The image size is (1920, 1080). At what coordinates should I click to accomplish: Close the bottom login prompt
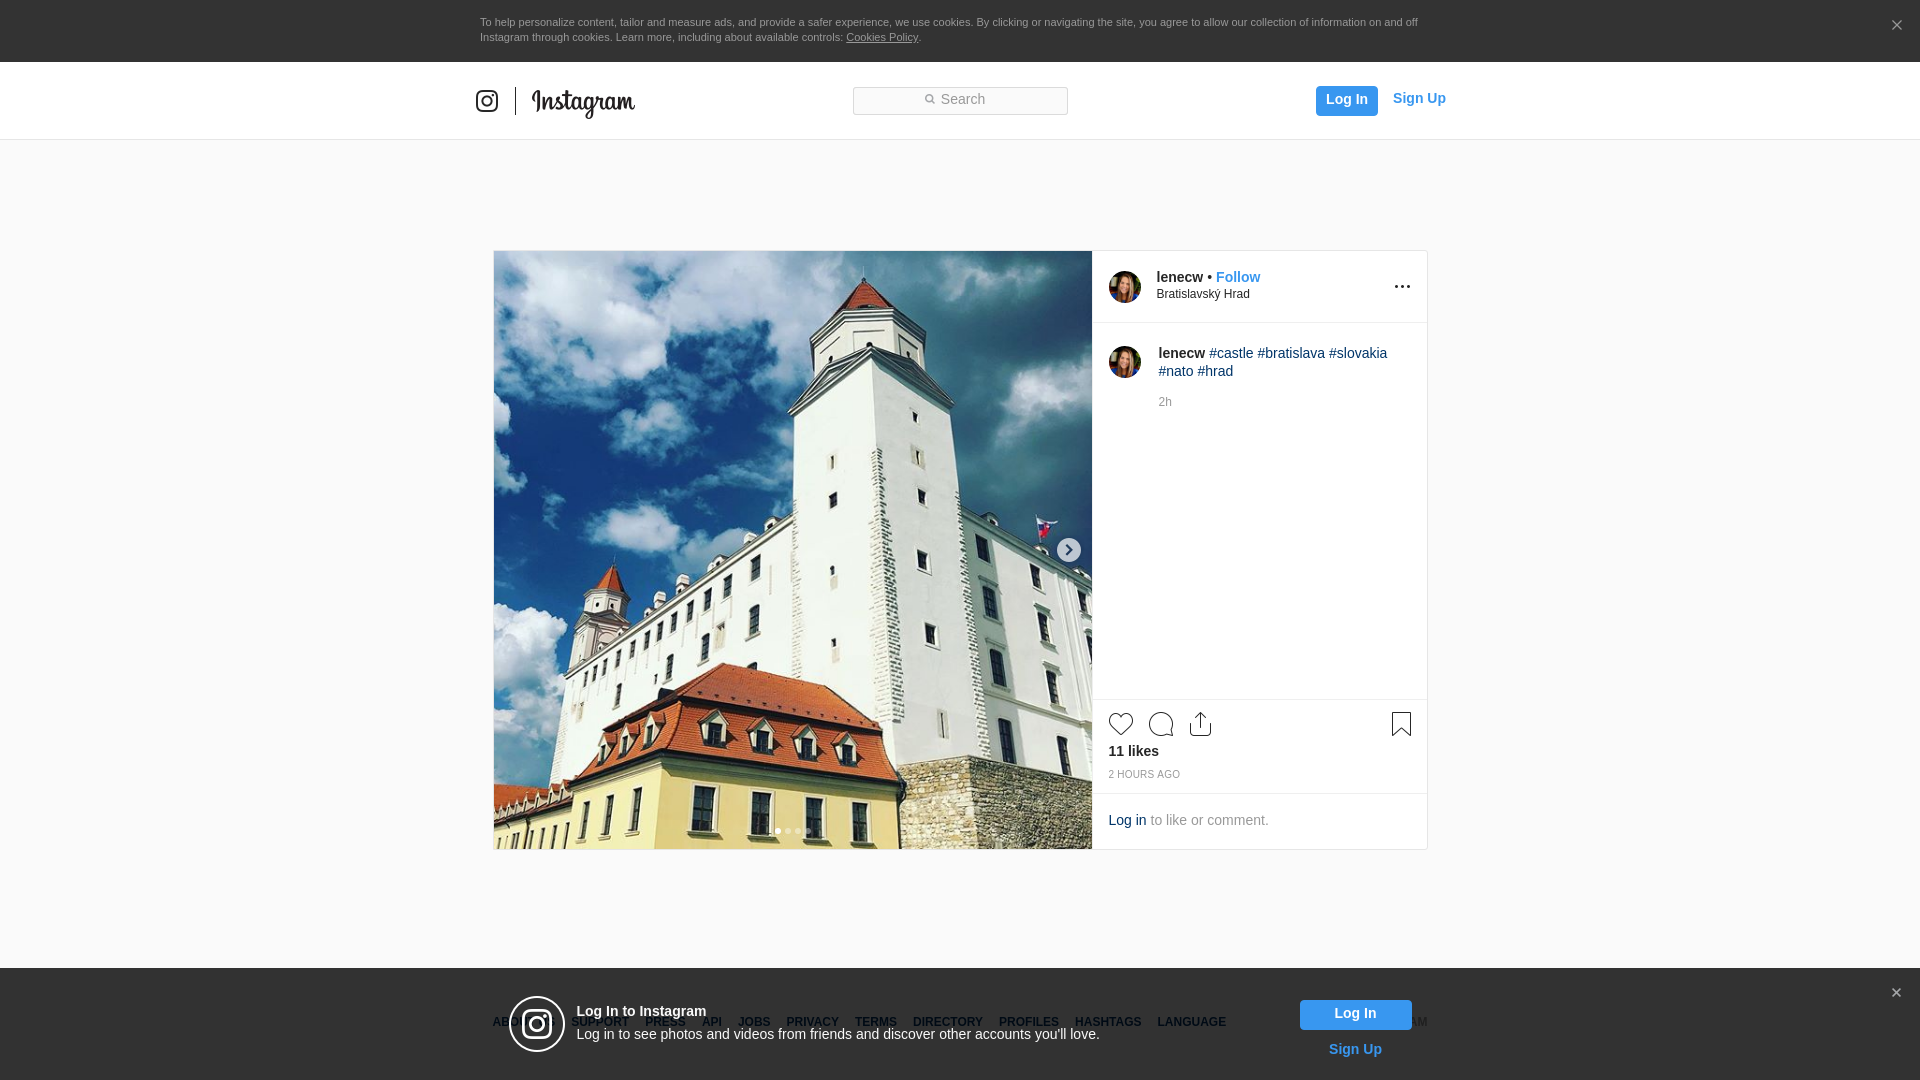pos(1896,993)
